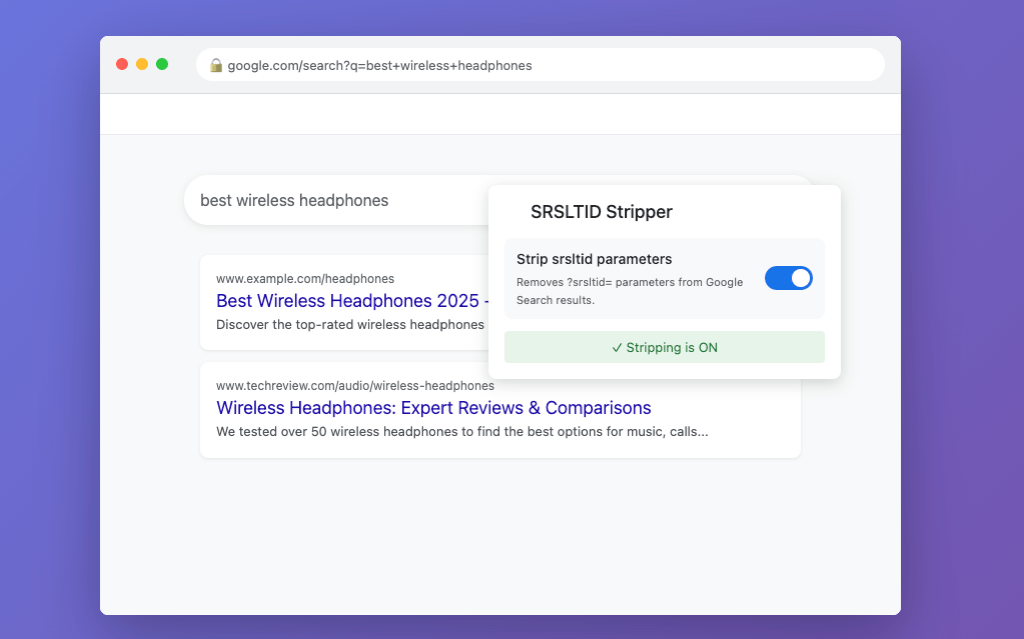The height and width of the screenshot is (639, 1024).
Task: Click the padlock icon in the address bar
Action: coord(216,64)
